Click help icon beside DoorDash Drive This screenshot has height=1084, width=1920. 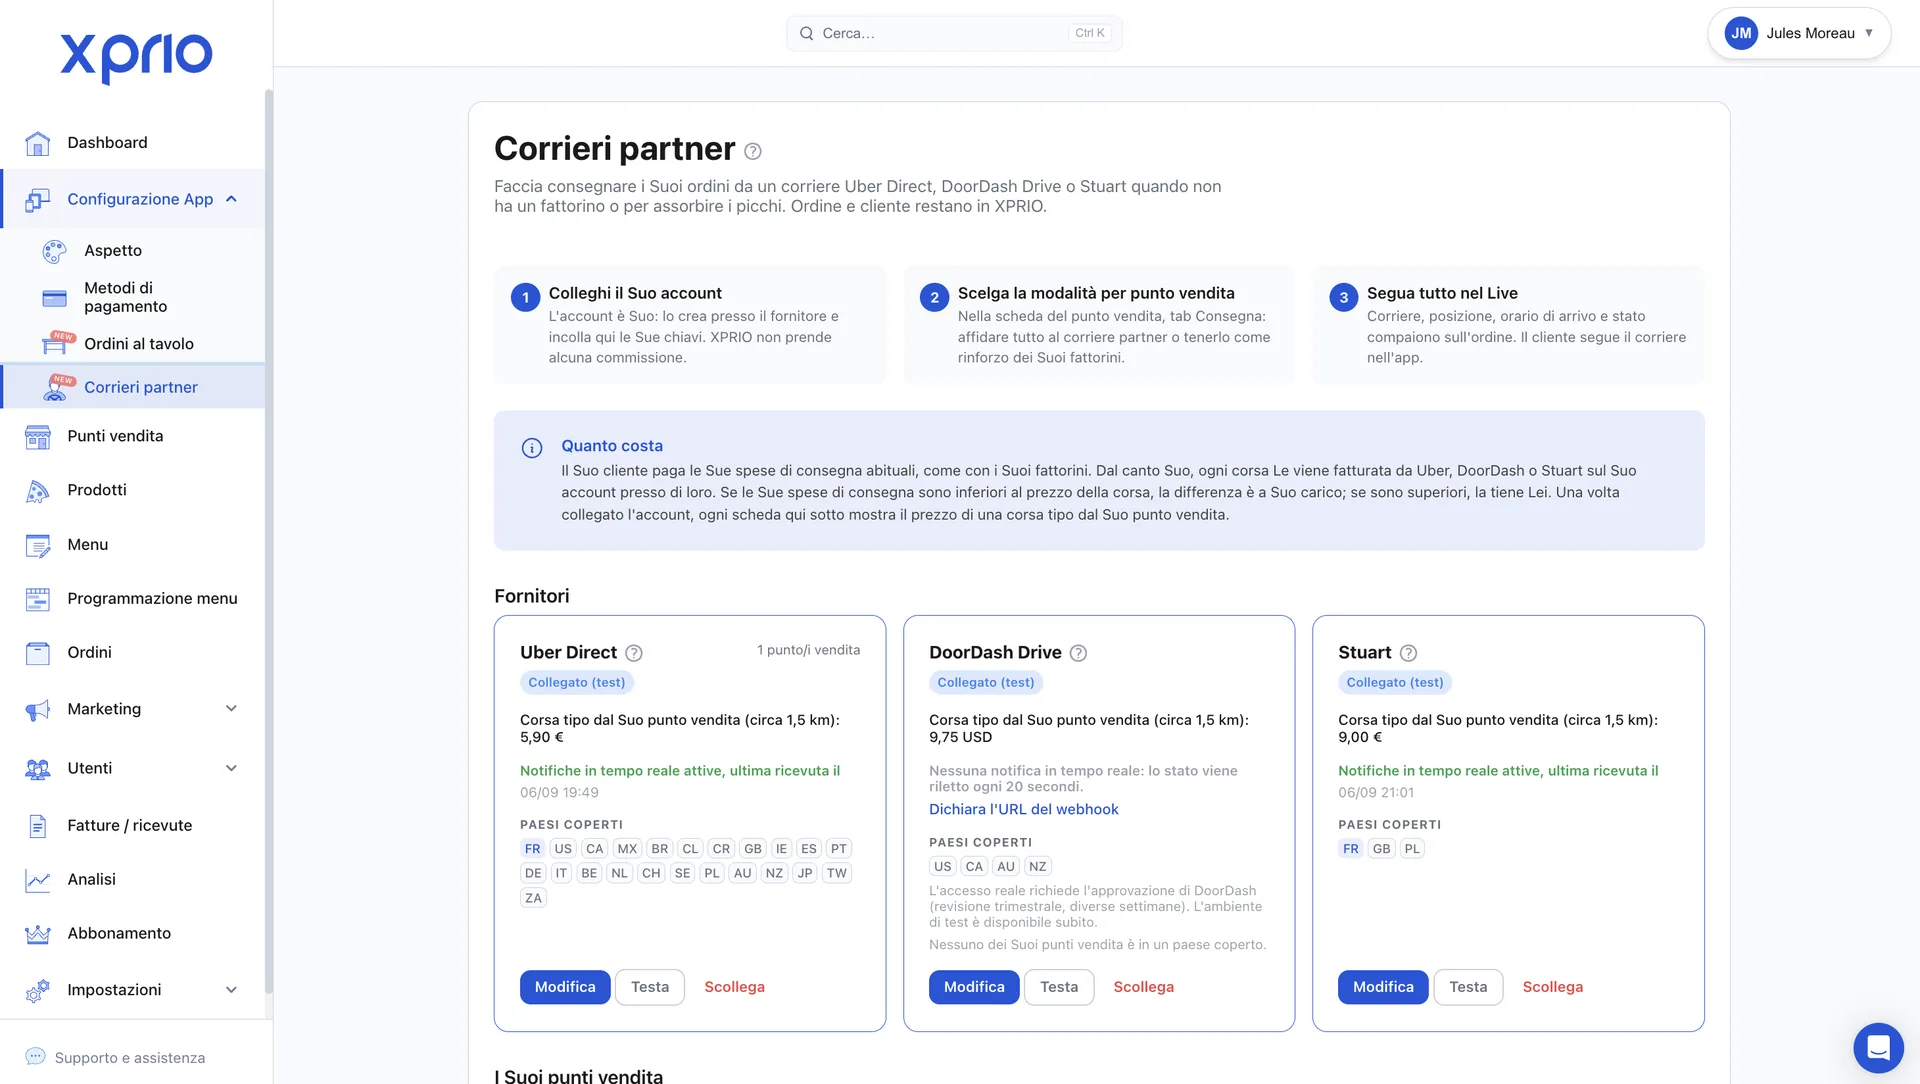1078,653
